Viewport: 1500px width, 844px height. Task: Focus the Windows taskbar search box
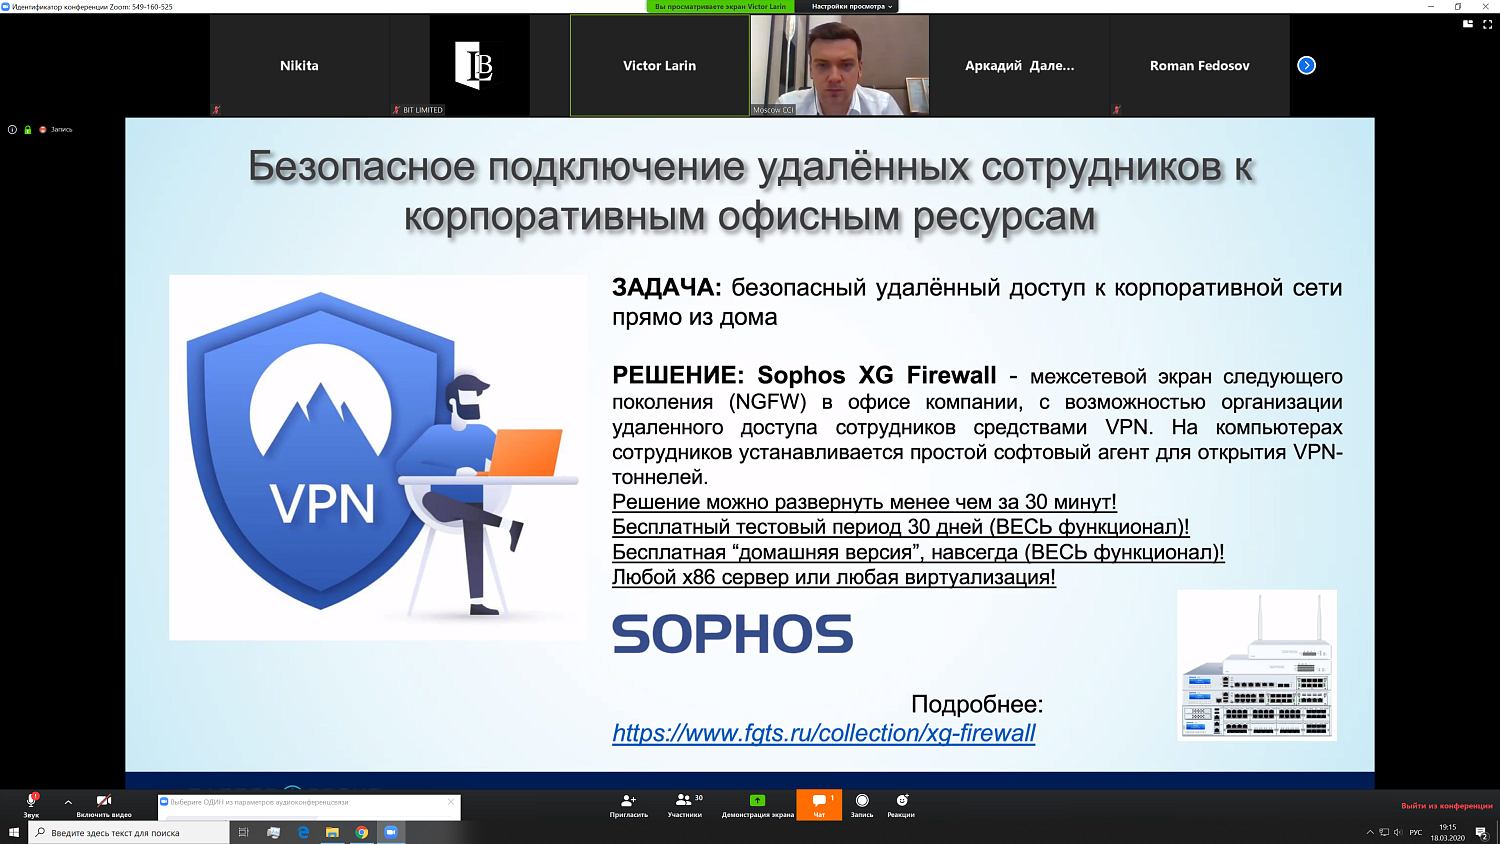129,832
